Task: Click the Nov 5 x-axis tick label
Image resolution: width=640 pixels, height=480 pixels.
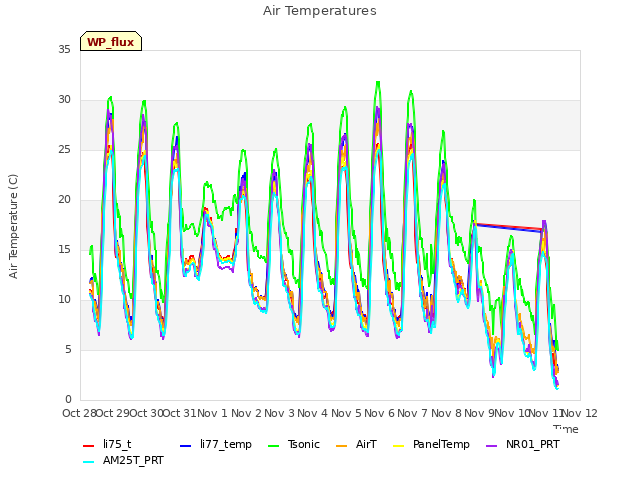Action: click(x=346, y=414)
